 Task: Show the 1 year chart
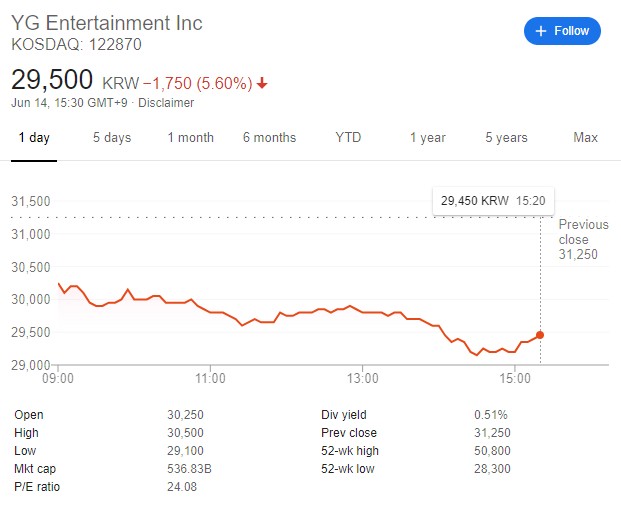point(428,138)
